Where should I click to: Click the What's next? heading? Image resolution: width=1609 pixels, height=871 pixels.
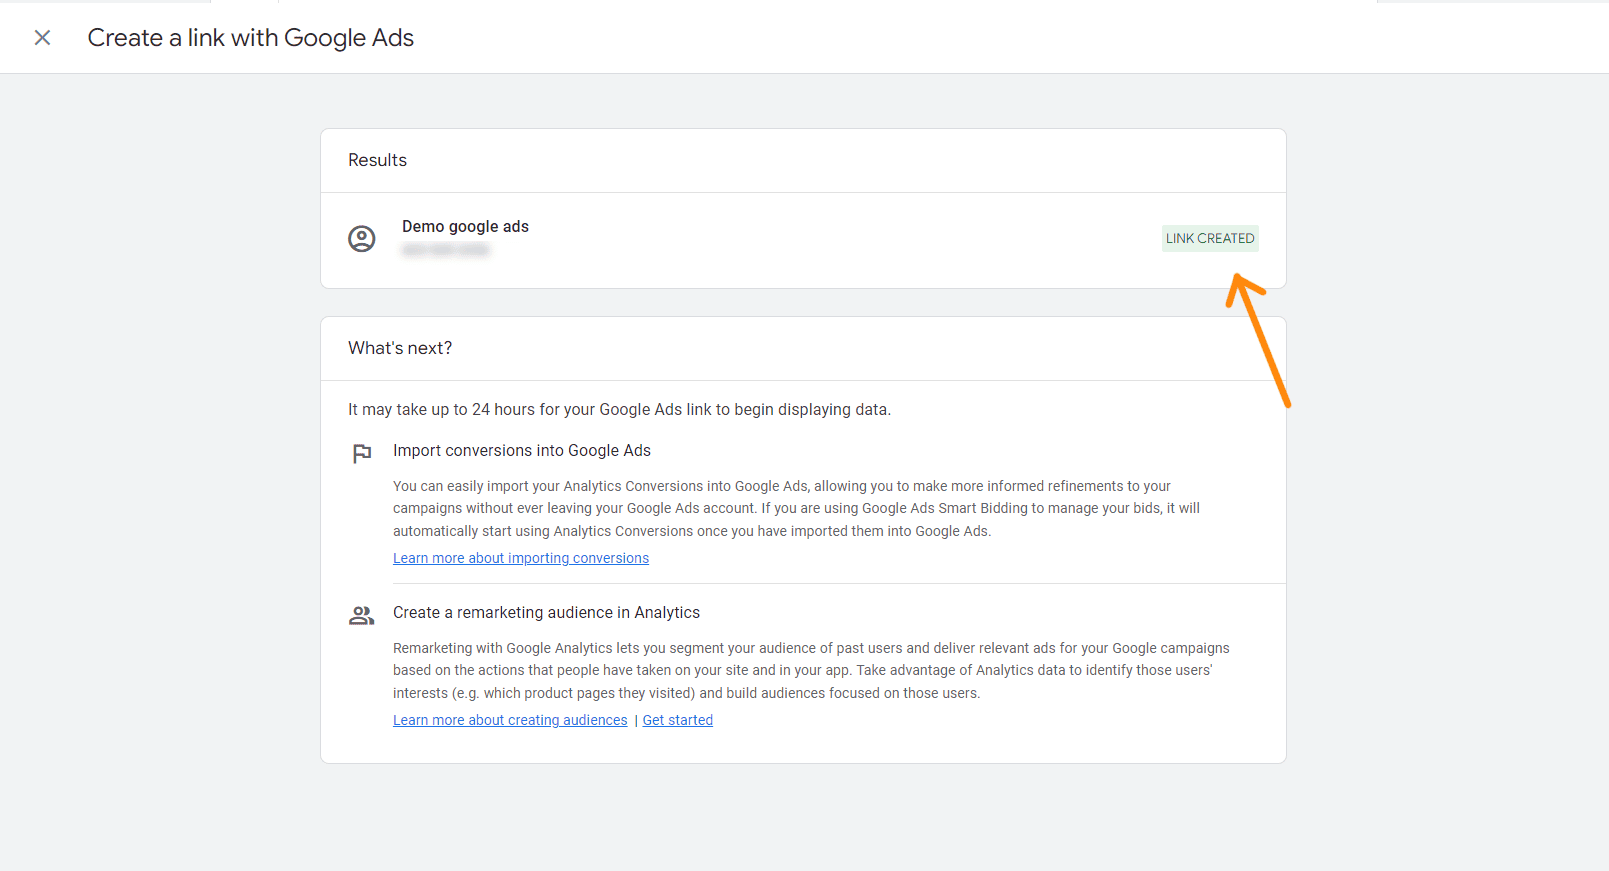click(x=400, y=348)
